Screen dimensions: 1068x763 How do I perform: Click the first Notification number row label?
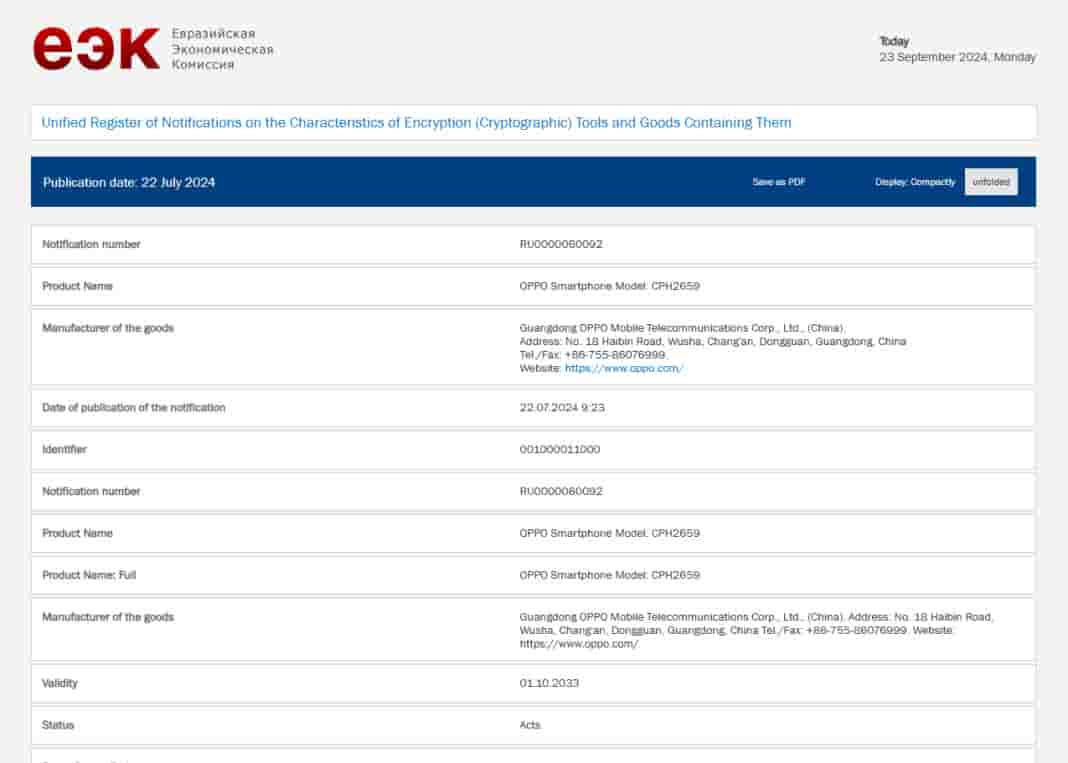(91, 244)
